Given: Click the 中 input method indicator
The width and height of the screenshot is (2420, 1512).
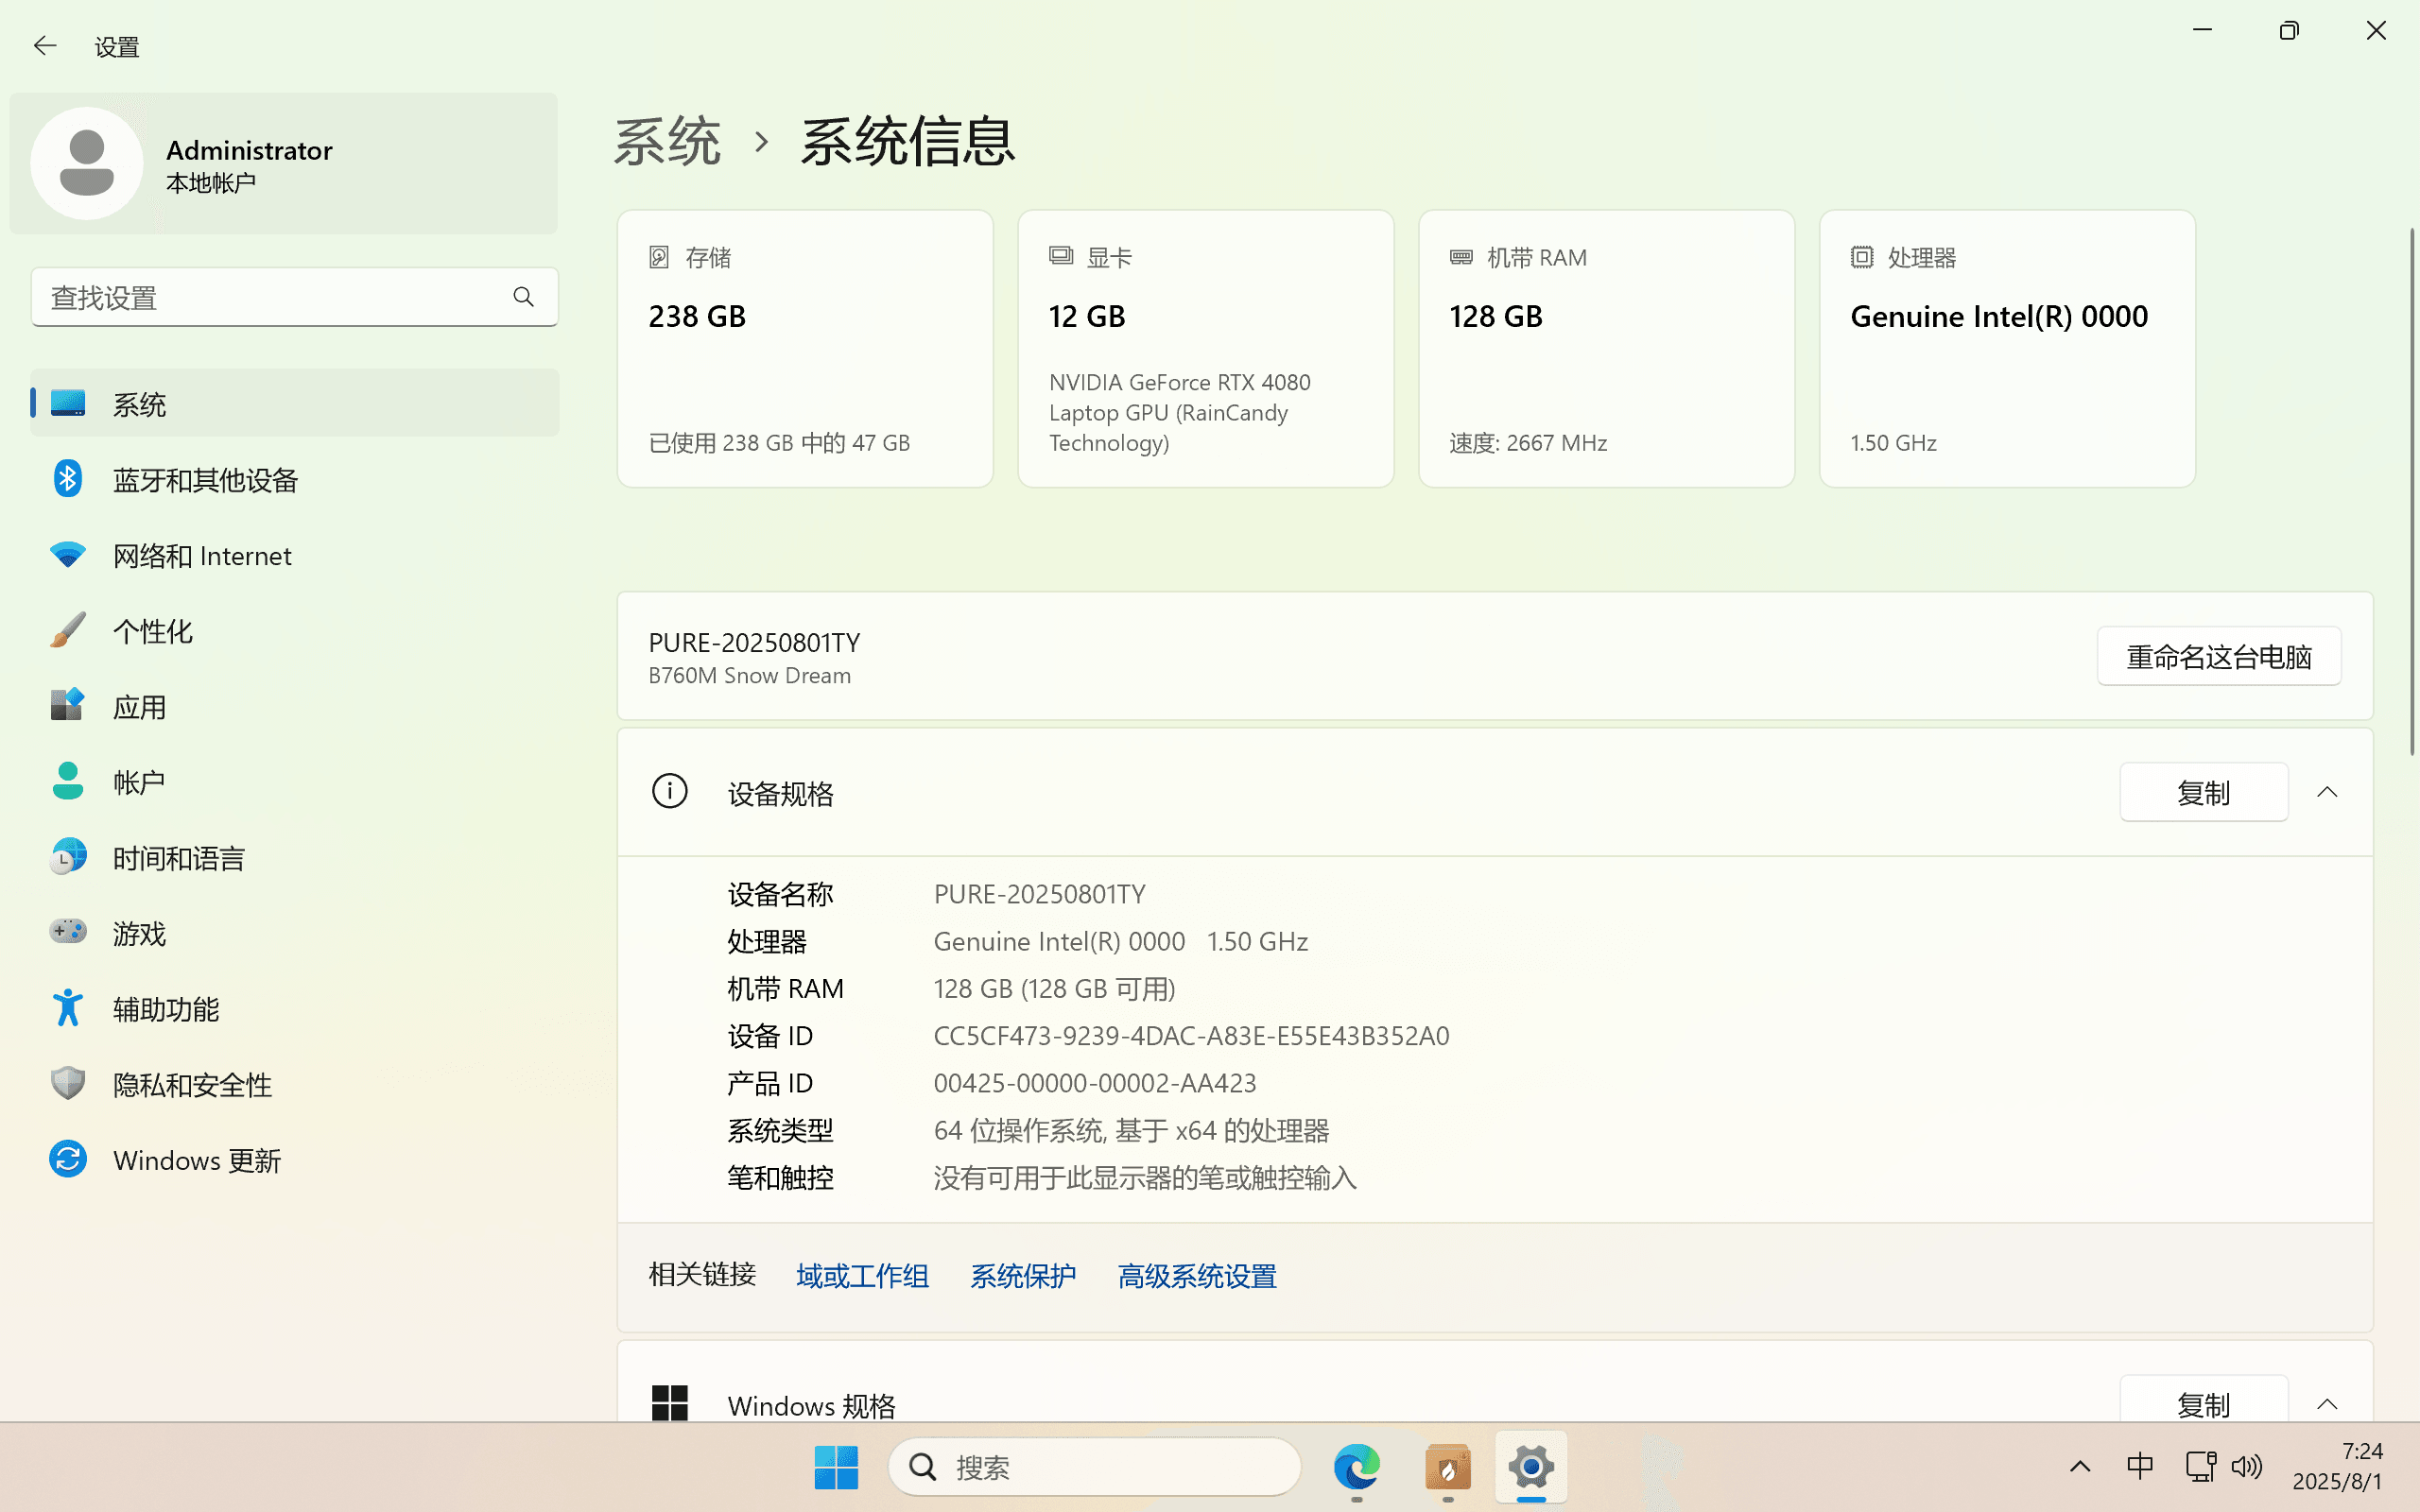Looking at the screenshot, I should click(2140, 1467).
